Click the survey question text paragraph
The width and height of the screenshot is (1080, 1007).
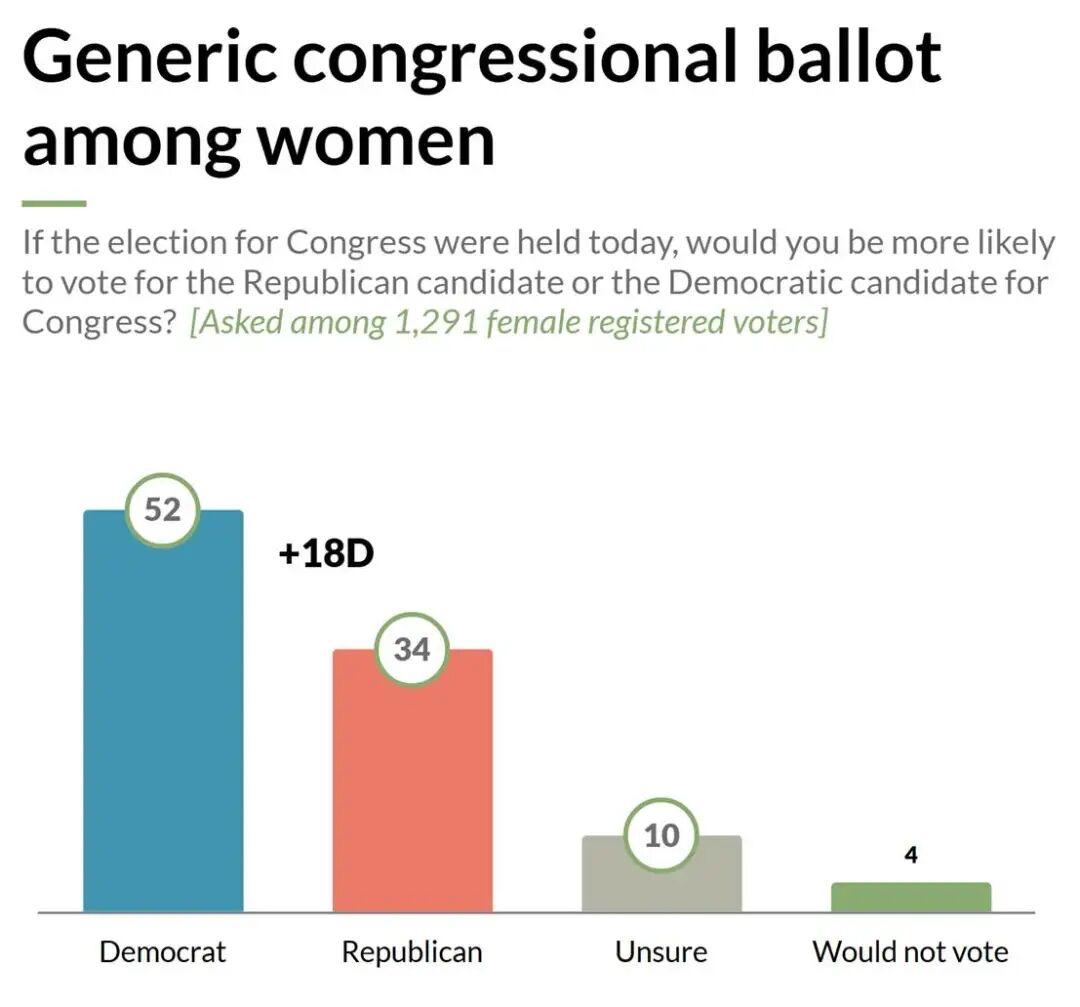pos(539,282)
